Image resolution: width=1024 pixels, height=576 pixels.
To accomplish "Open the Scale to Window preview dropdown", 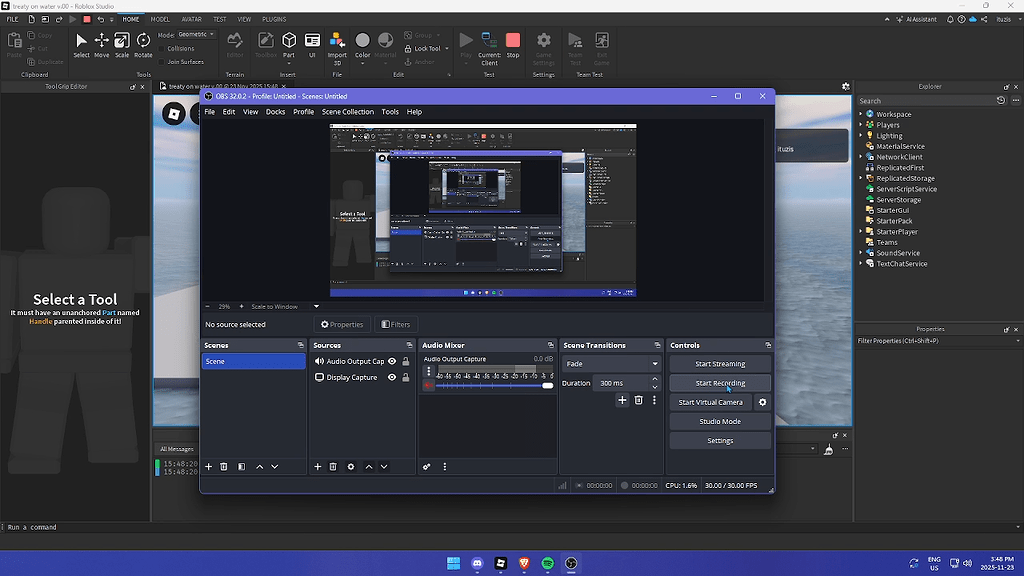I will [x=317, y=306].
